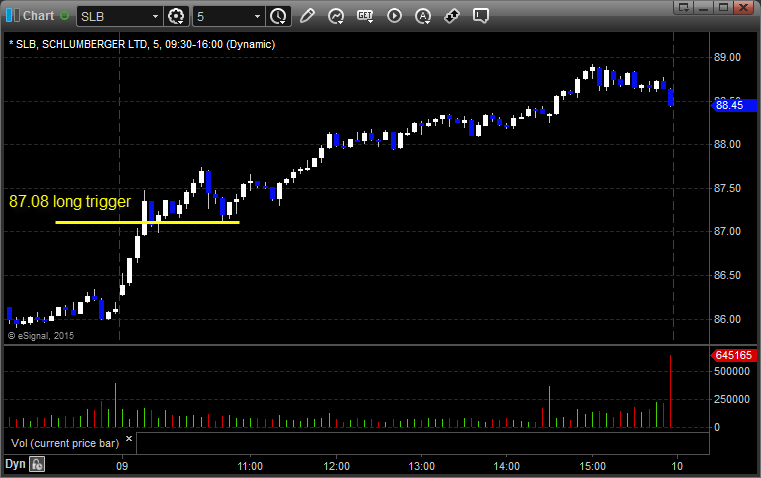Maximize the chart window
Screen dimensions: 761x478
723,7
